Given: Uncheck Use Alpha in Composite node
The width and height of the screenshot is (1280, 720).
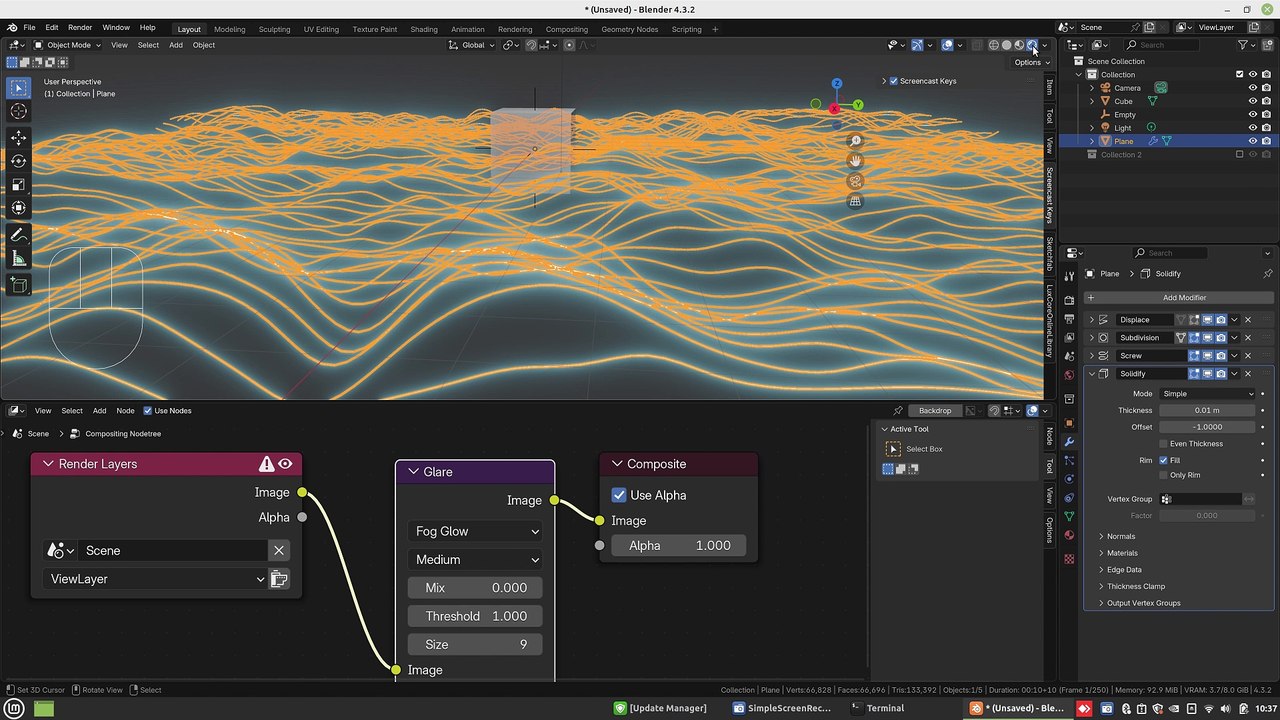Looking at the screenshot, I should coord(619,495).
